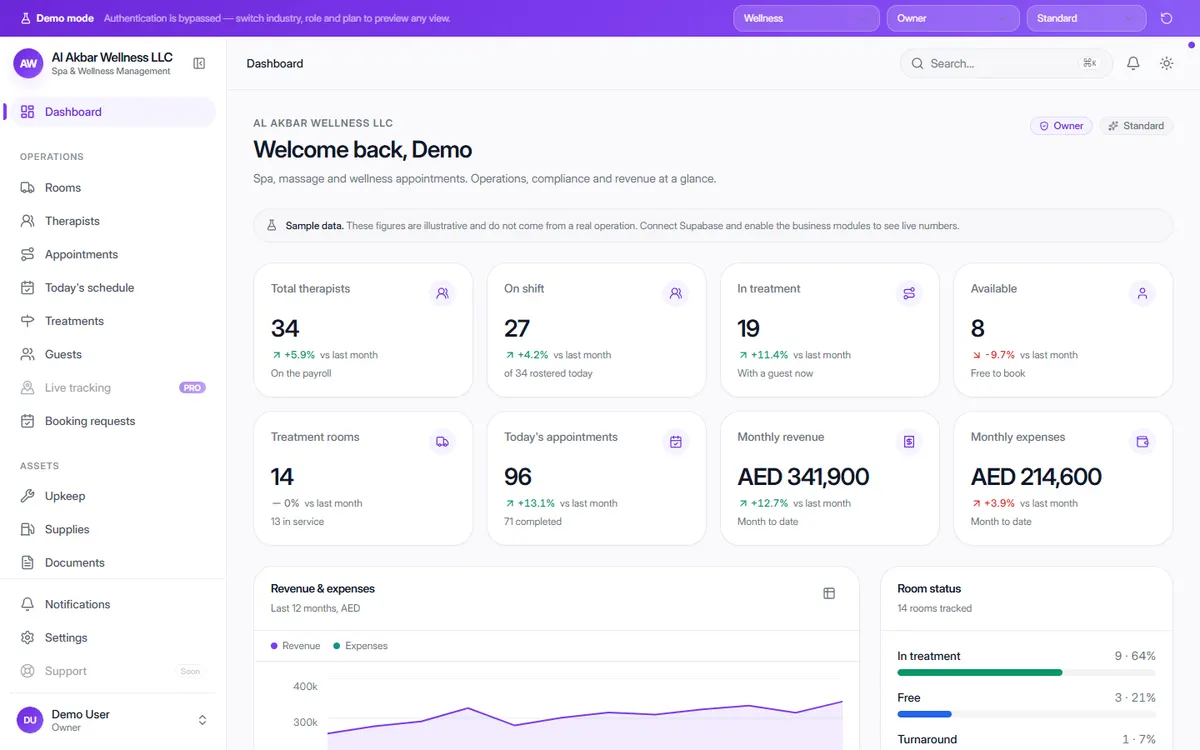This screenshot has width=1200, height=750.
Task: Click the Owner role badge
Action: click(x=1061, y=126)
